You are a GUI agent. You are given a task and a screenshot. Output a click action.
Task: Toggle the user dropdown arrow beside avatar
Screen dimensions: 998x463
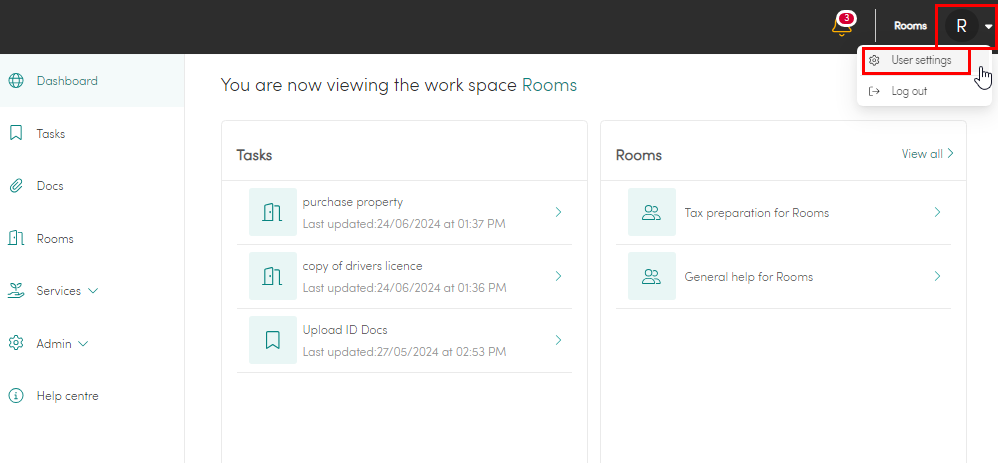(x=988, y=27)
